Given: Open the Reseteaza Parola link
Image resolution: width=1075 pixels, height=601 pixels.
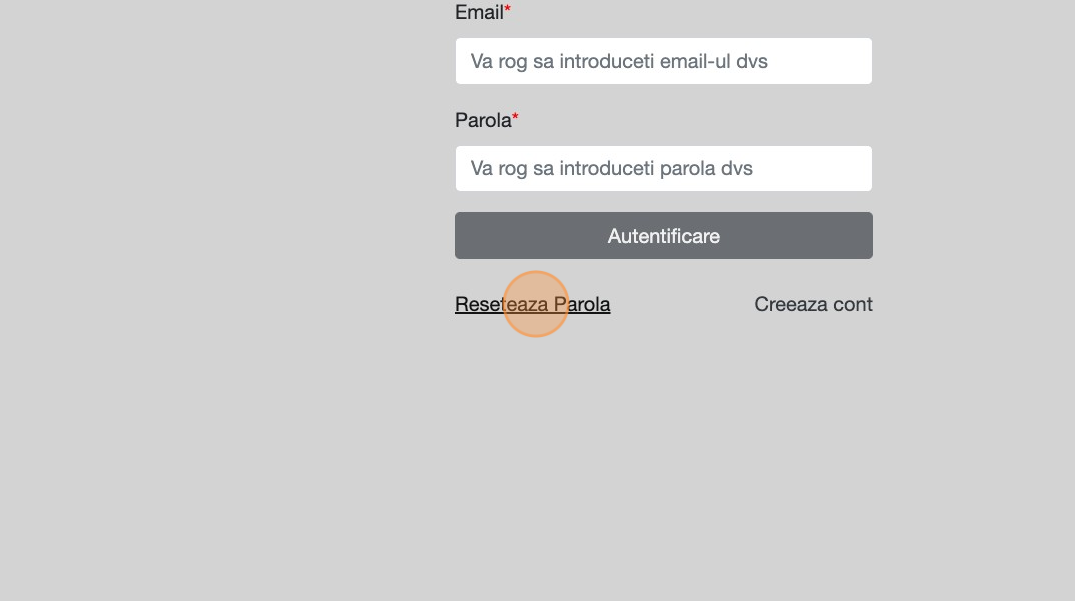Looking at the screenshot, I should point(532,304).
